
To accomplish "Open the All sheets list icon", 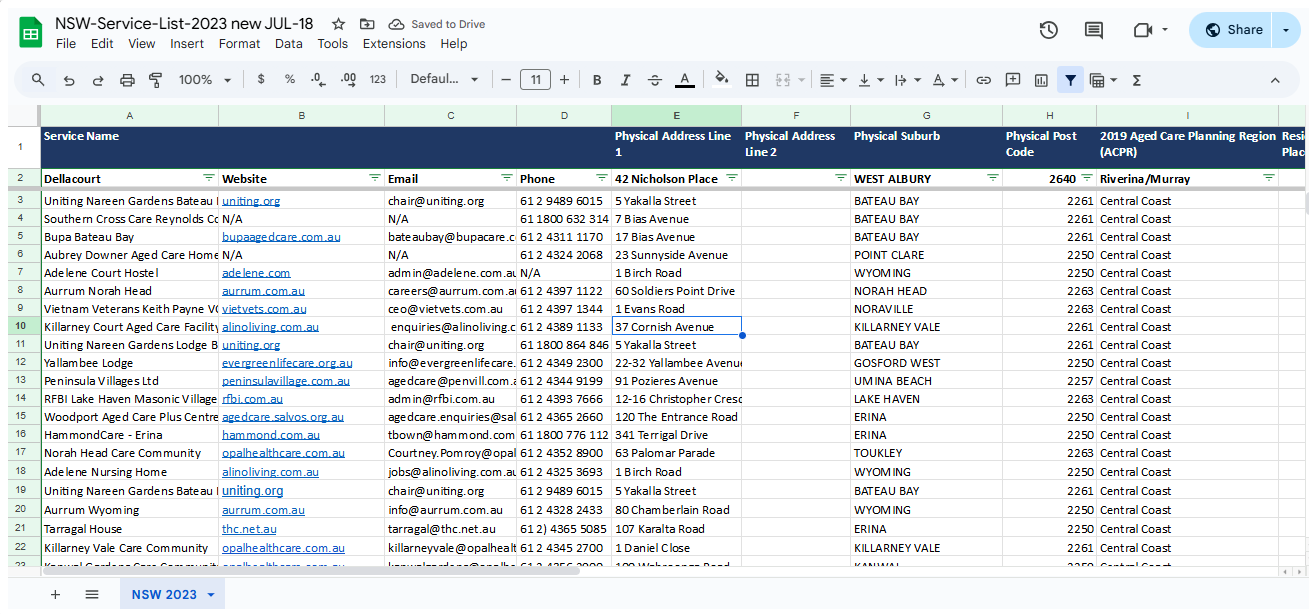I will (92, 594).
